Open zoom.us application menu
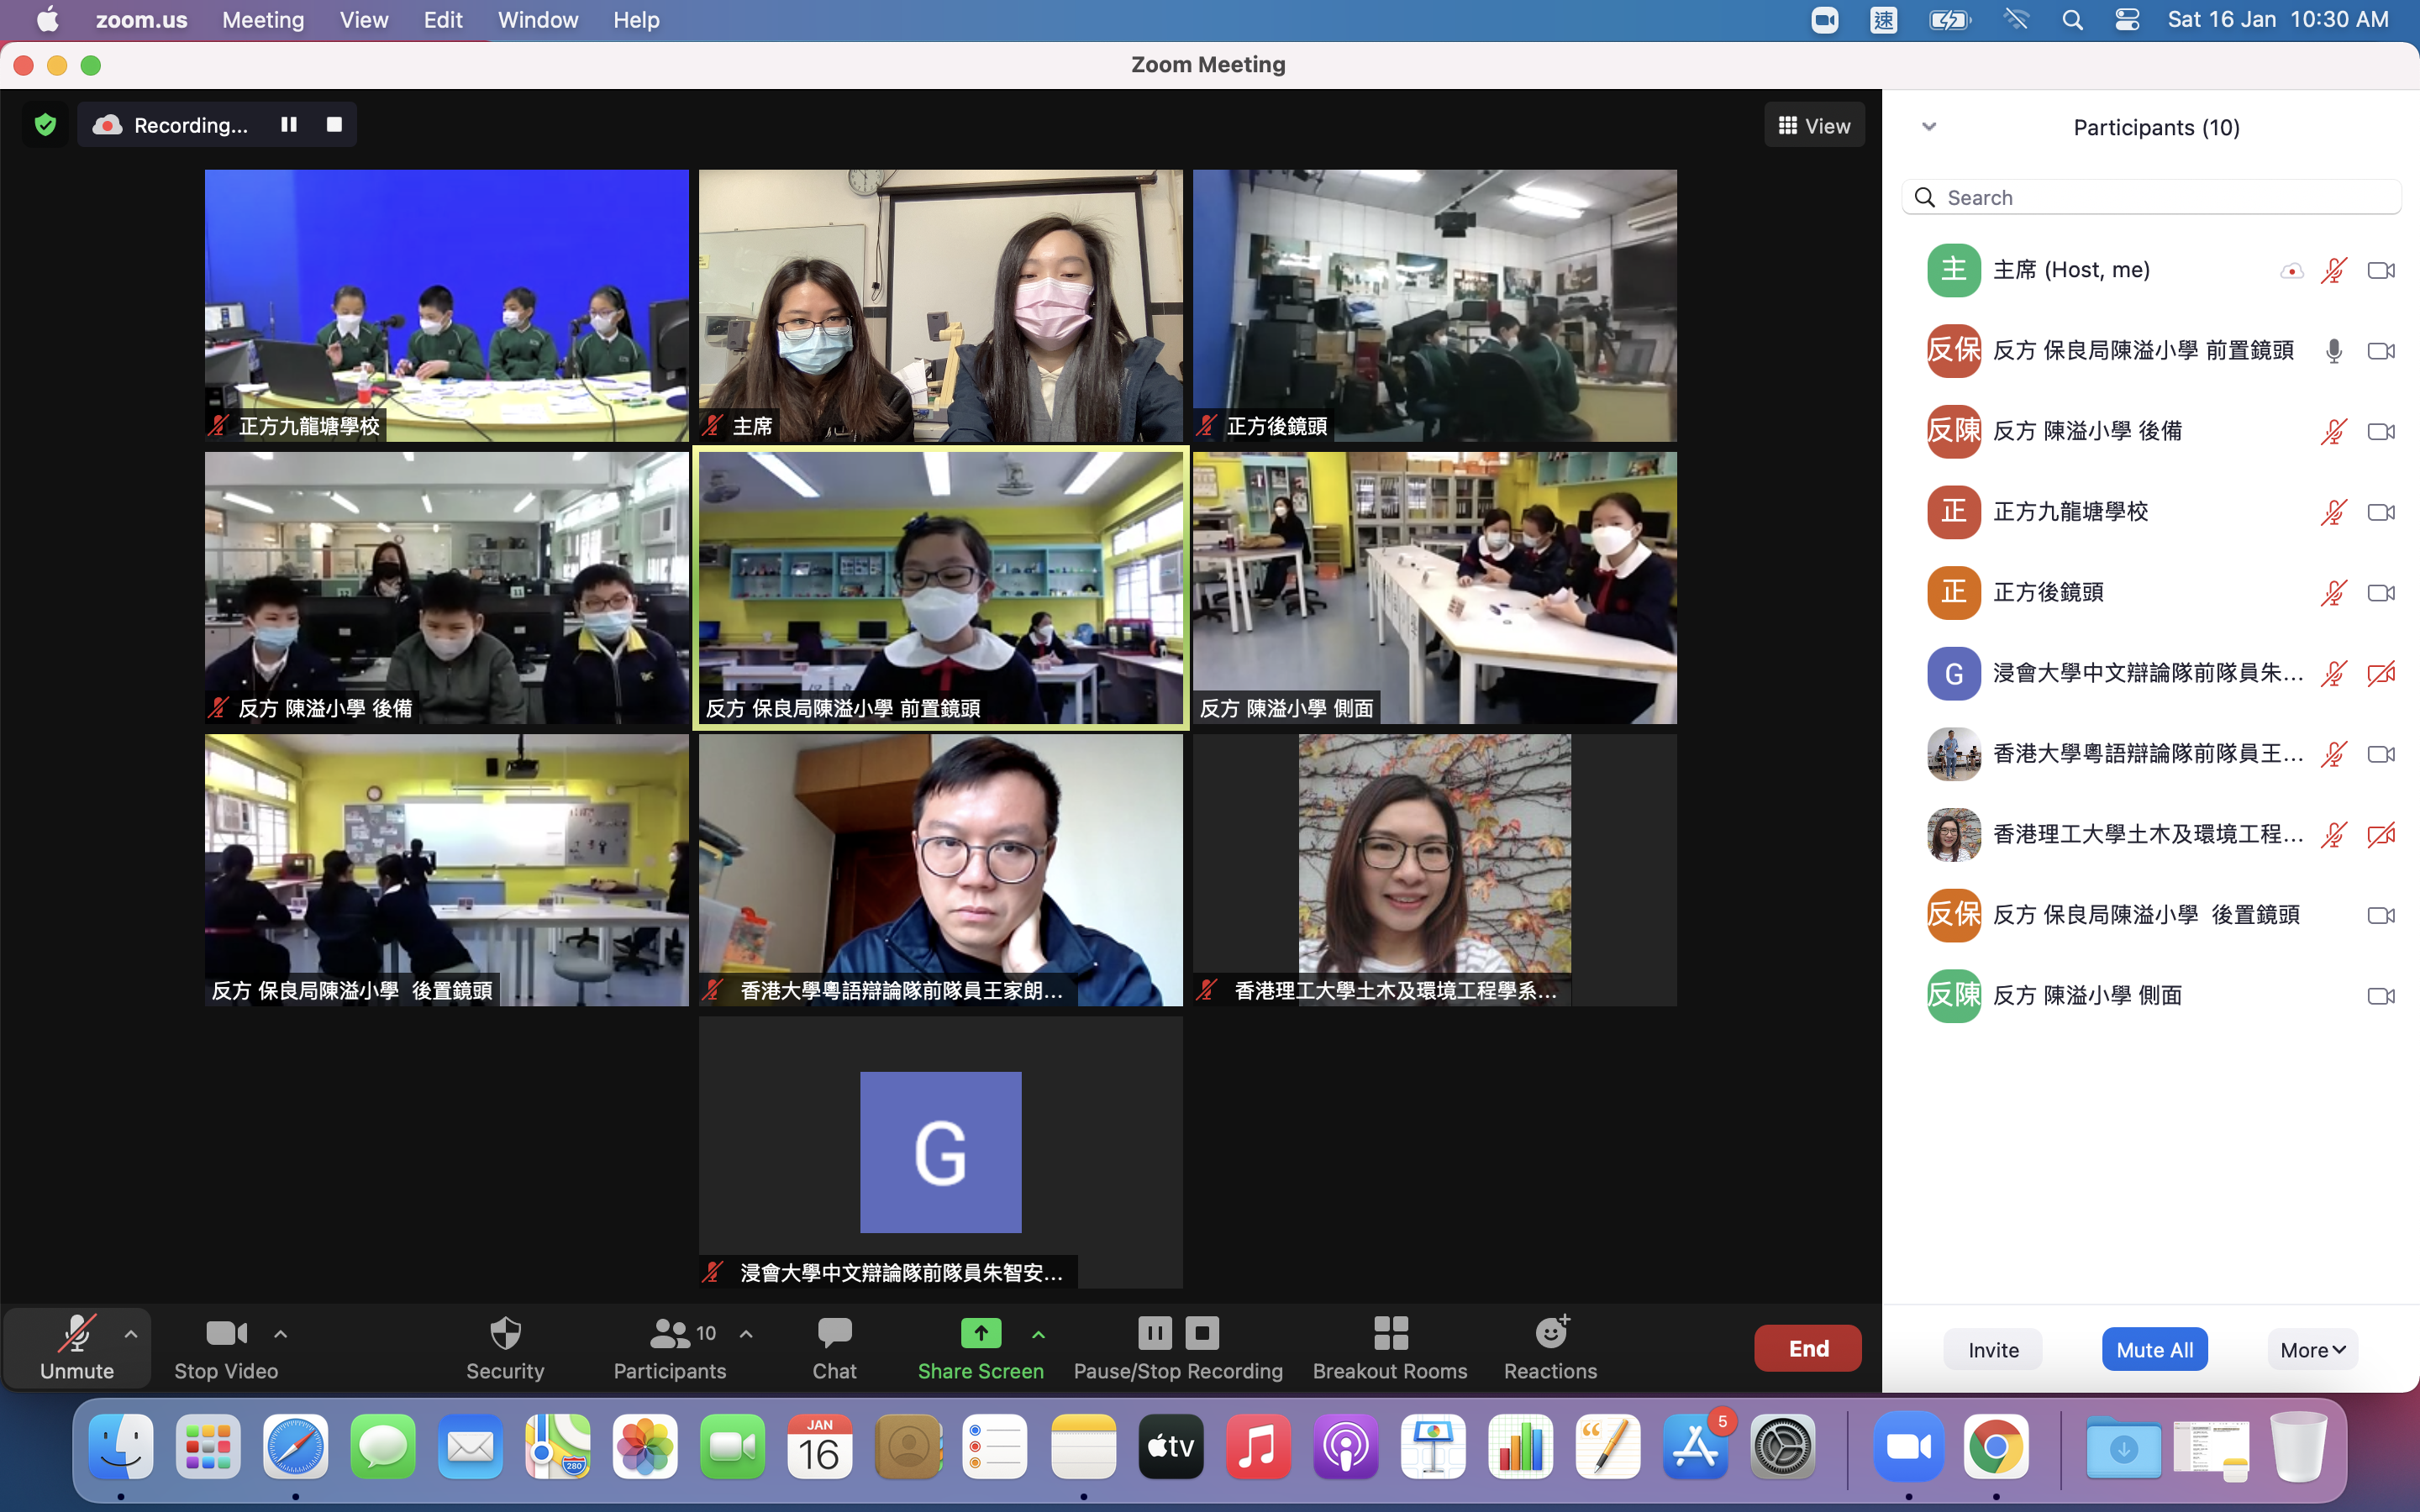The image size is (2420, 1512). [x=142, y=20]
